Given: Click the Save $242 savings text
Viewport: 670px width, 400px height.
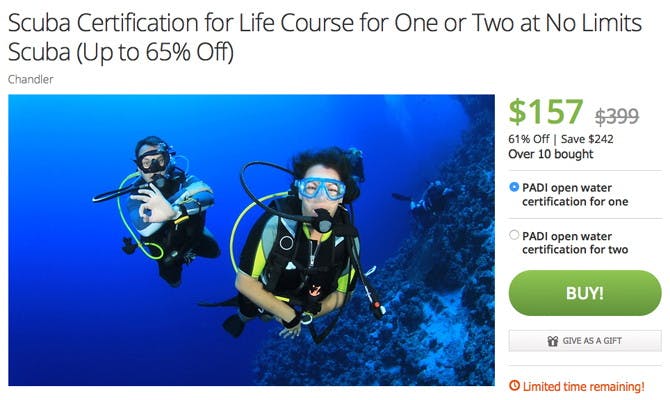Looking at the screenshot, I should click(x=587, y=139).
